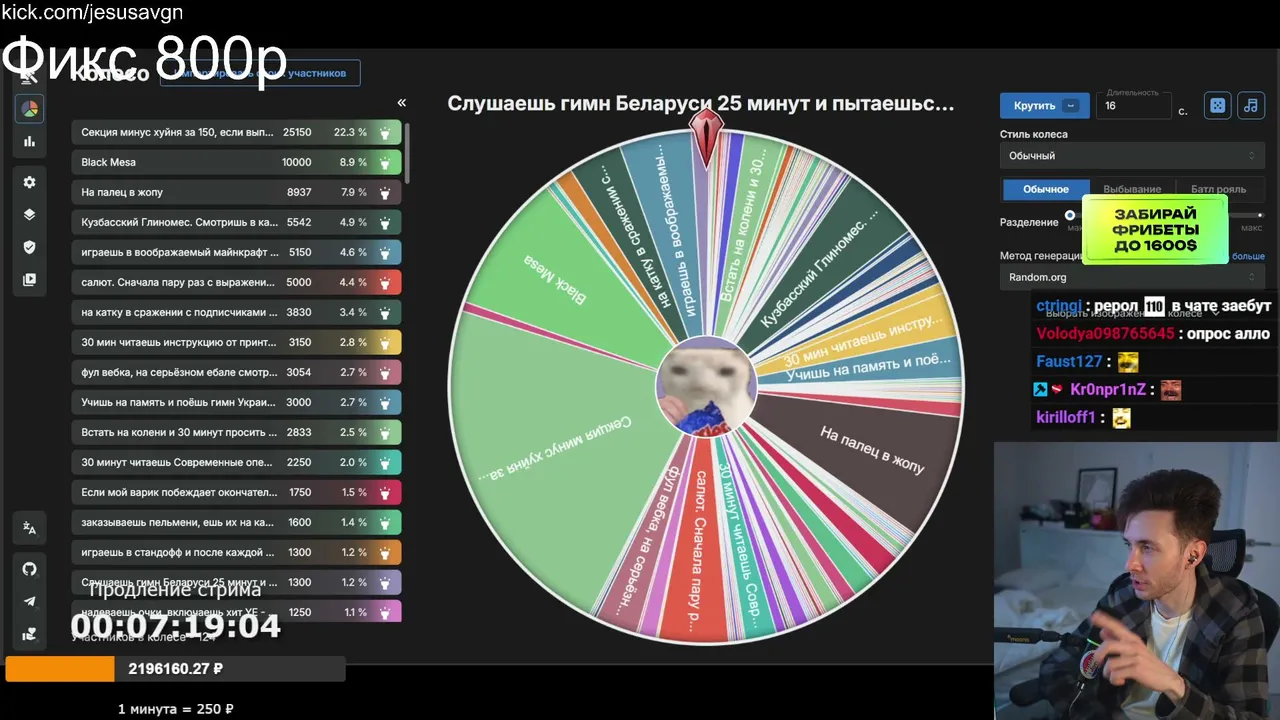Click the 2.0 % share value
This screenshot has height=720, width=1280.
[x=353, y=462]
